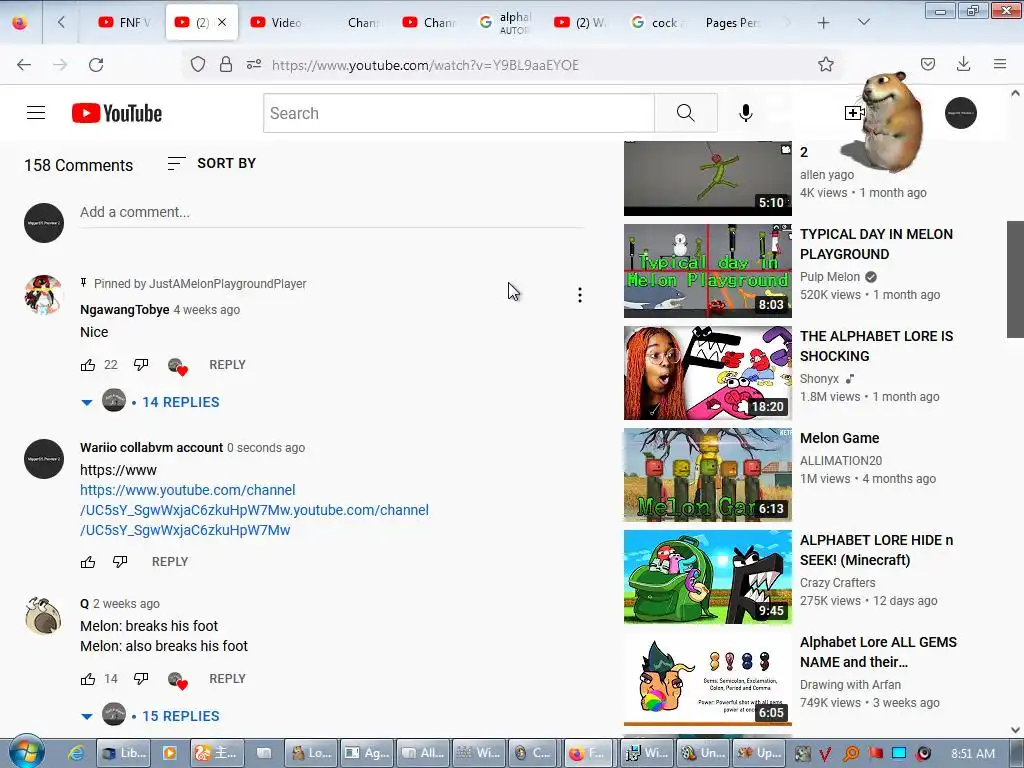Reply to NgawangTobye's comment
Screen dimensions: 1024x768
pyautogui.click(x=227, y=364)
